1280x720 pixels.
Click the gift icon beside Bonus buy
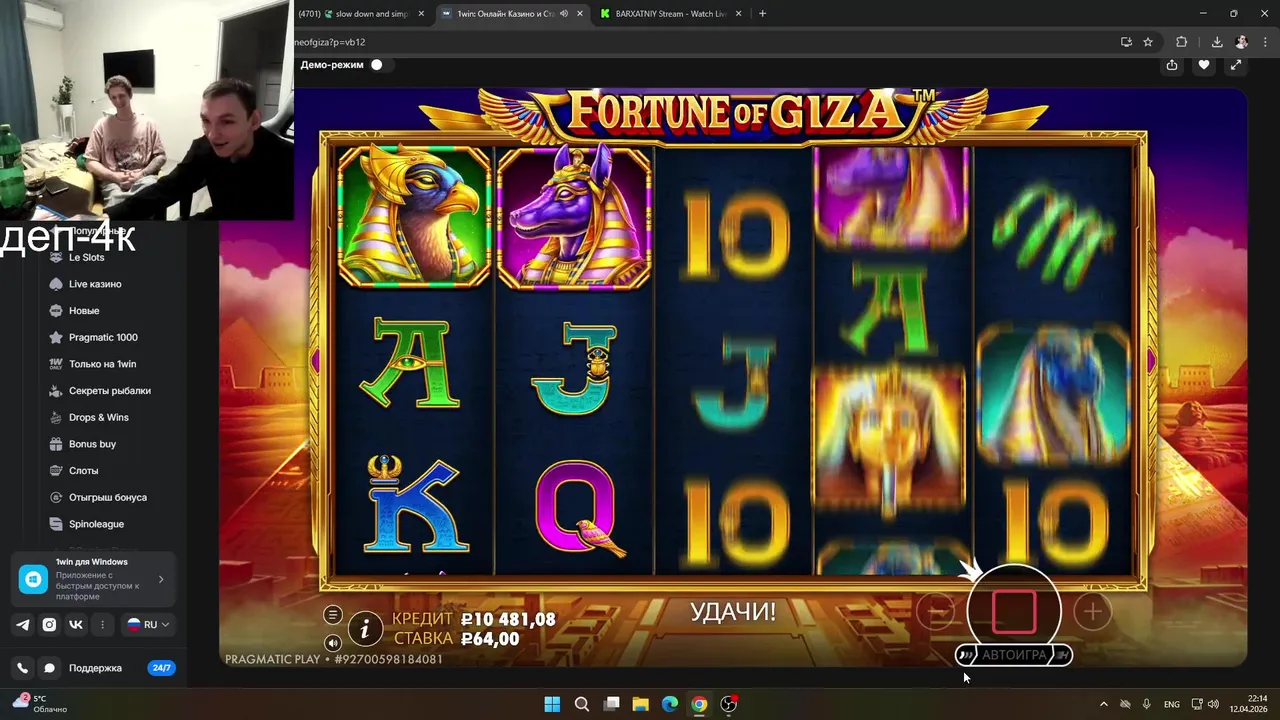[57, 444]
